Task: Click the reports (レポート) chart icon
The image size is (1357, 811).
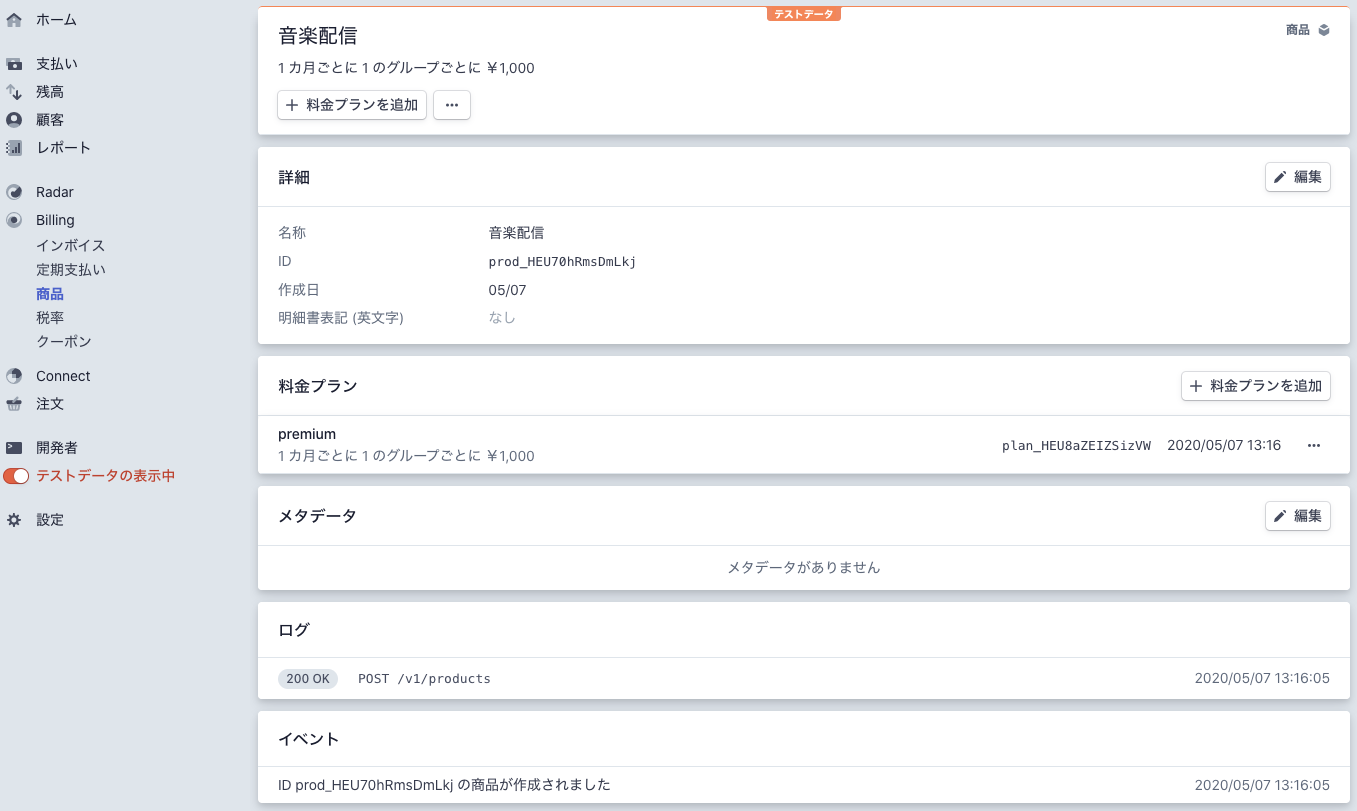Action: [x=14, y=148]
